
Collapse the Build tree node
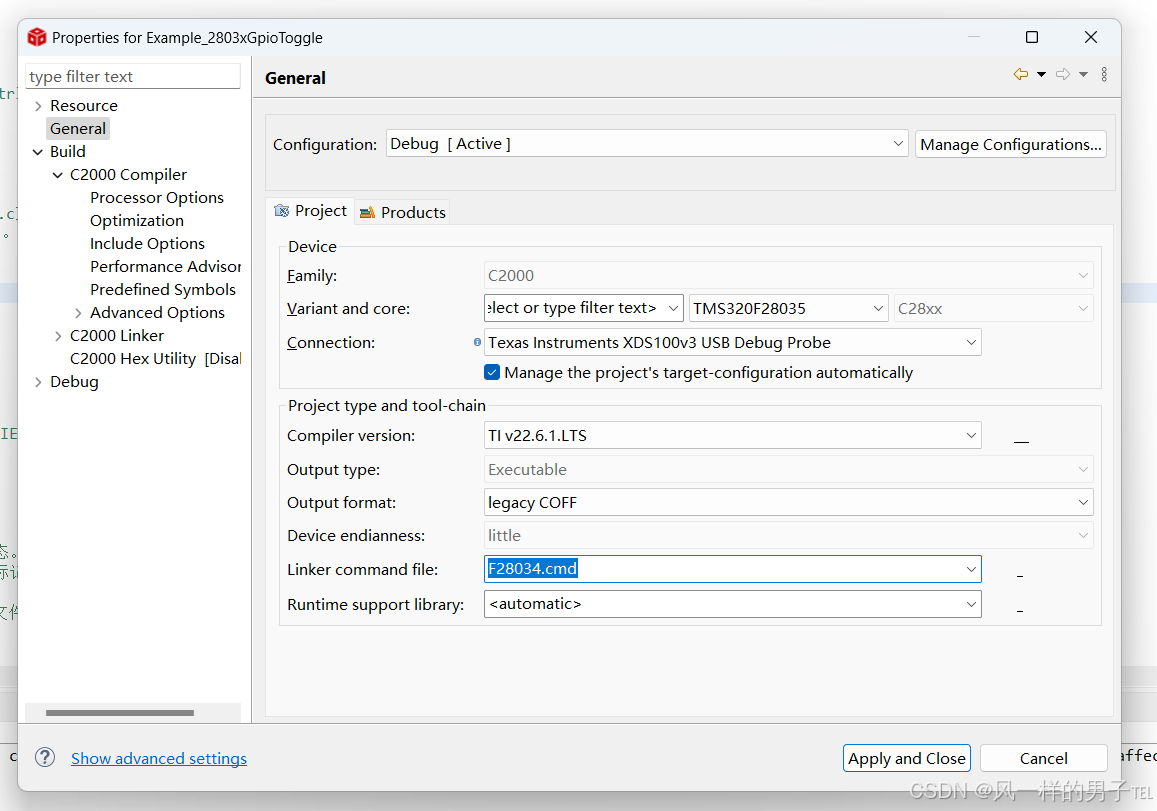tap(38, 151)
